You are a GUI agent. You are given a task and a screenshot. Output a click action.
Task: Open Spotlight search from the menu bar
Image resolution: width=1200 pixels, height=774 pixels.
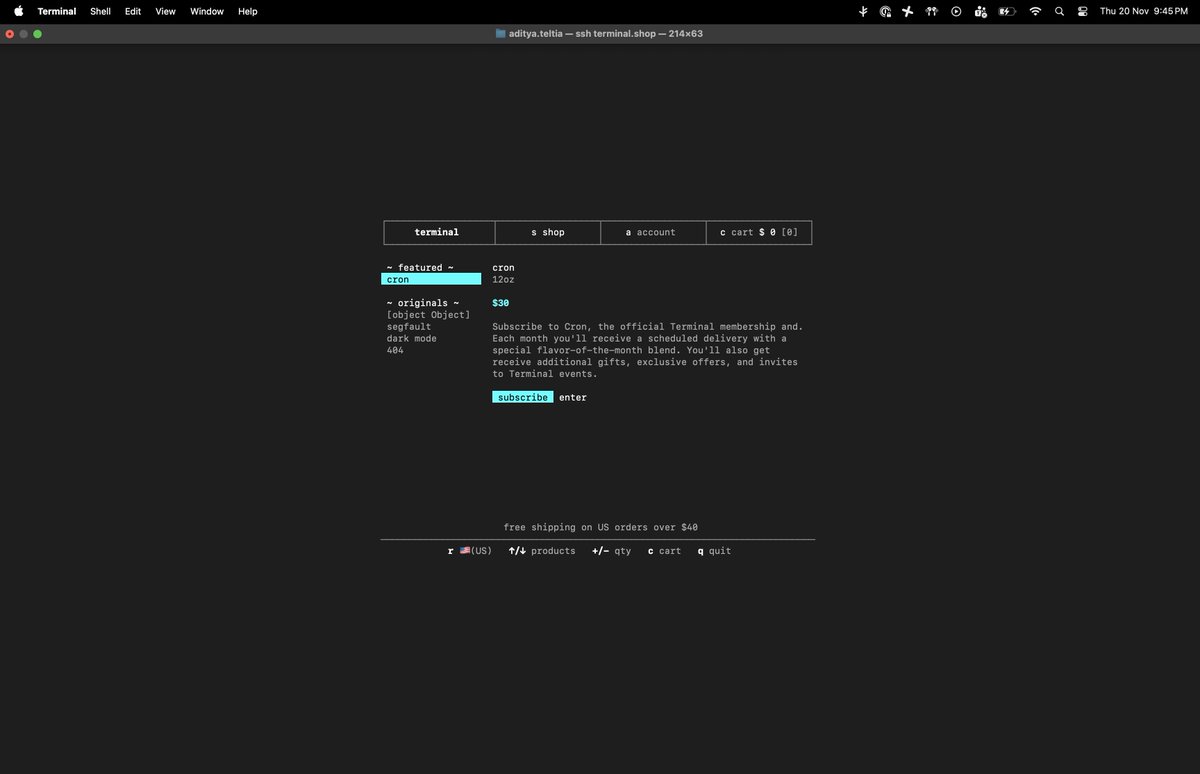[1059, 11]
